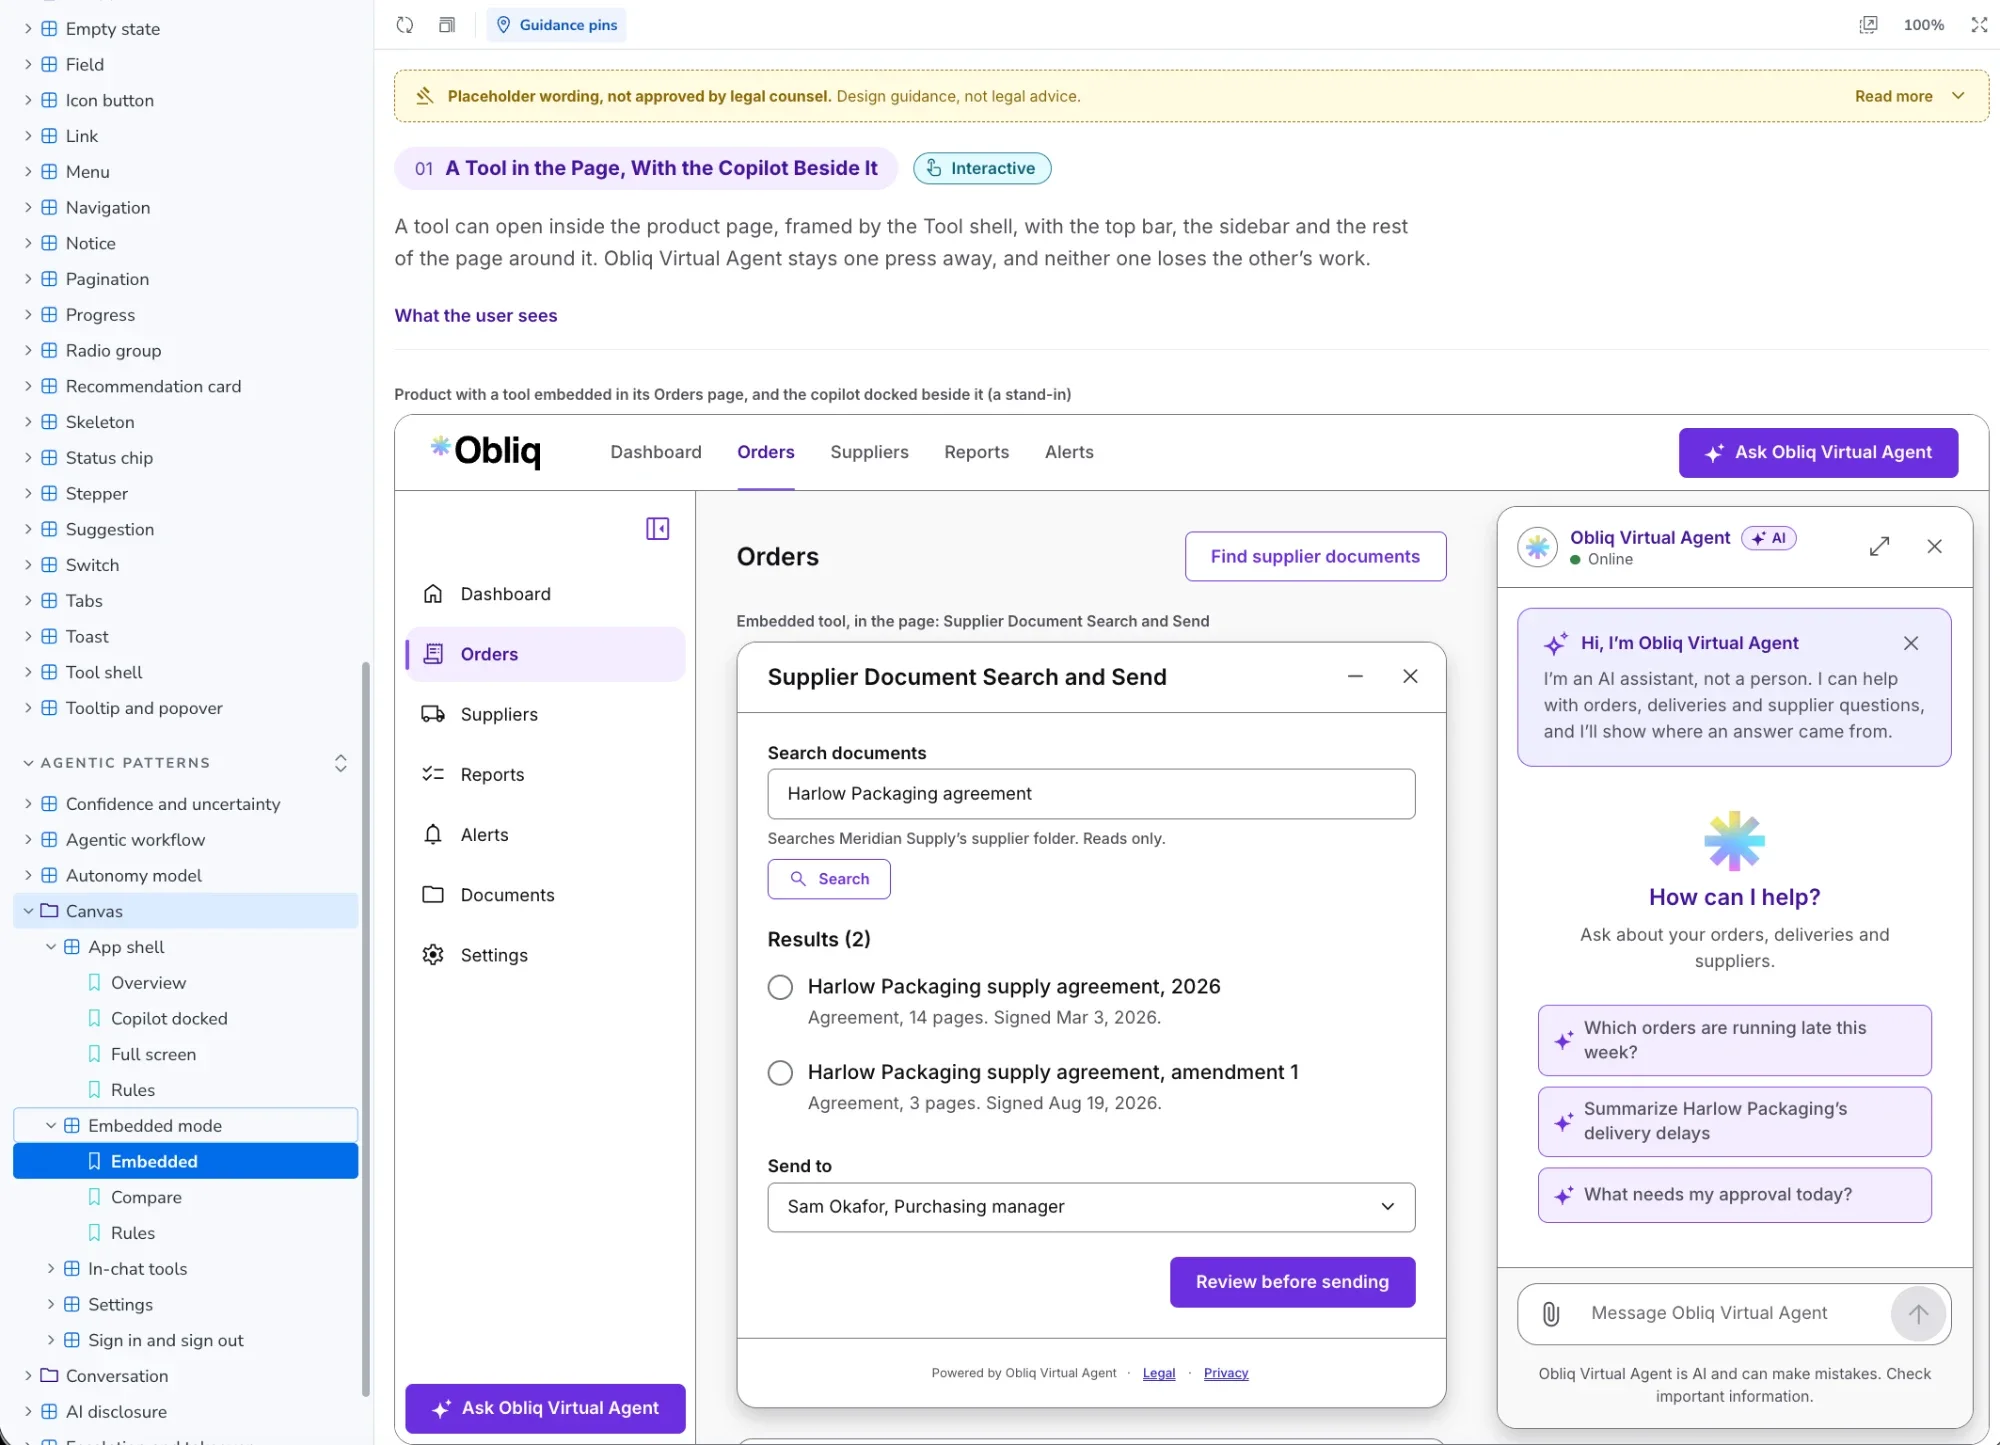Collapse the Obliq sidebar with panel icon

pyautogui.click(x=657, y=528)
